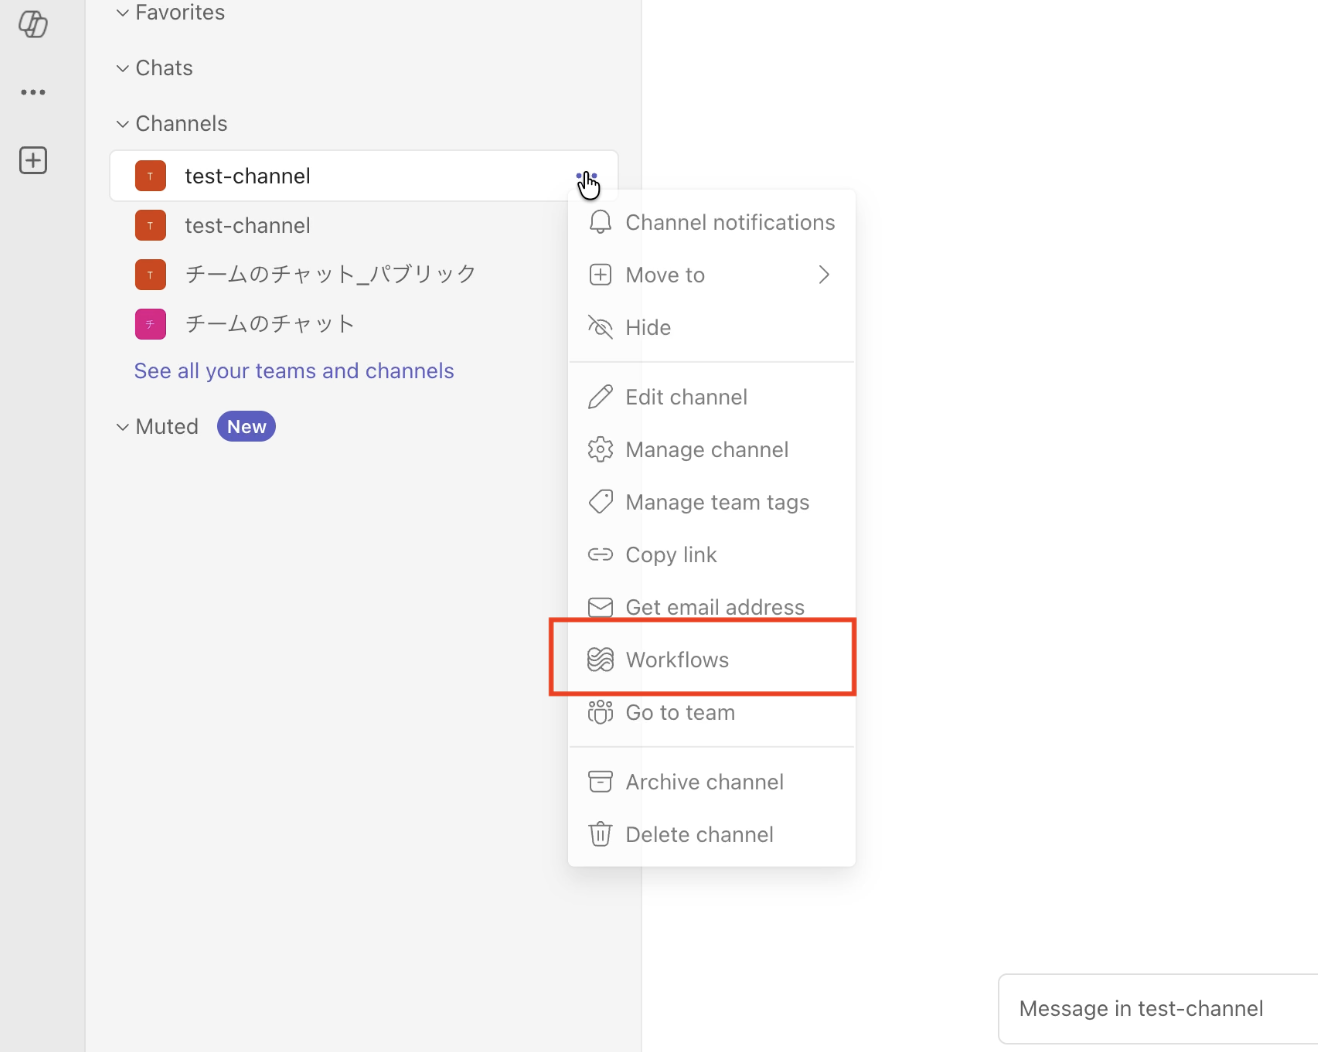Click the tag icon for Manage team tags

600,502
